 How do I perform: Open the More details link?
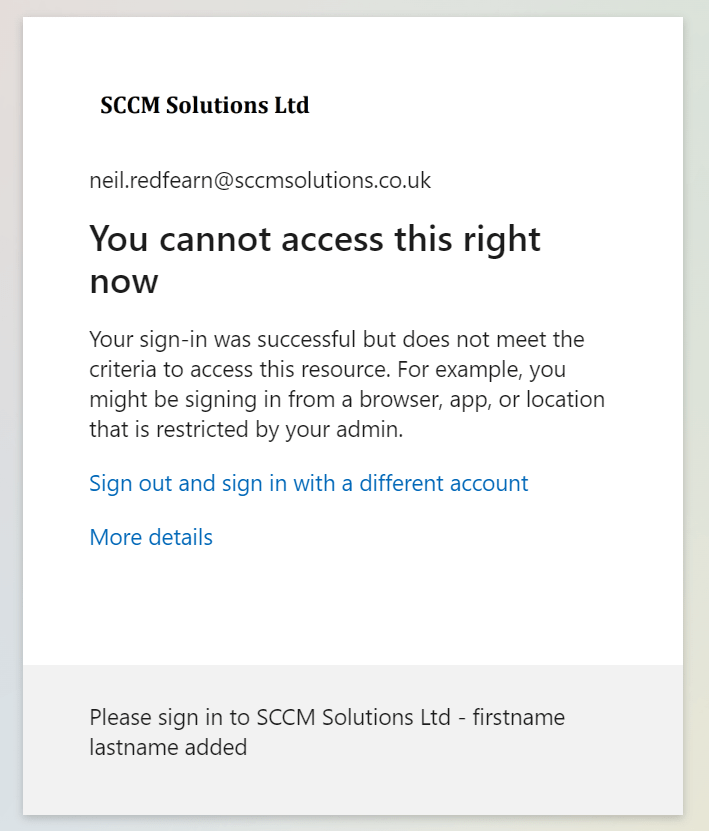click(151, 537)
